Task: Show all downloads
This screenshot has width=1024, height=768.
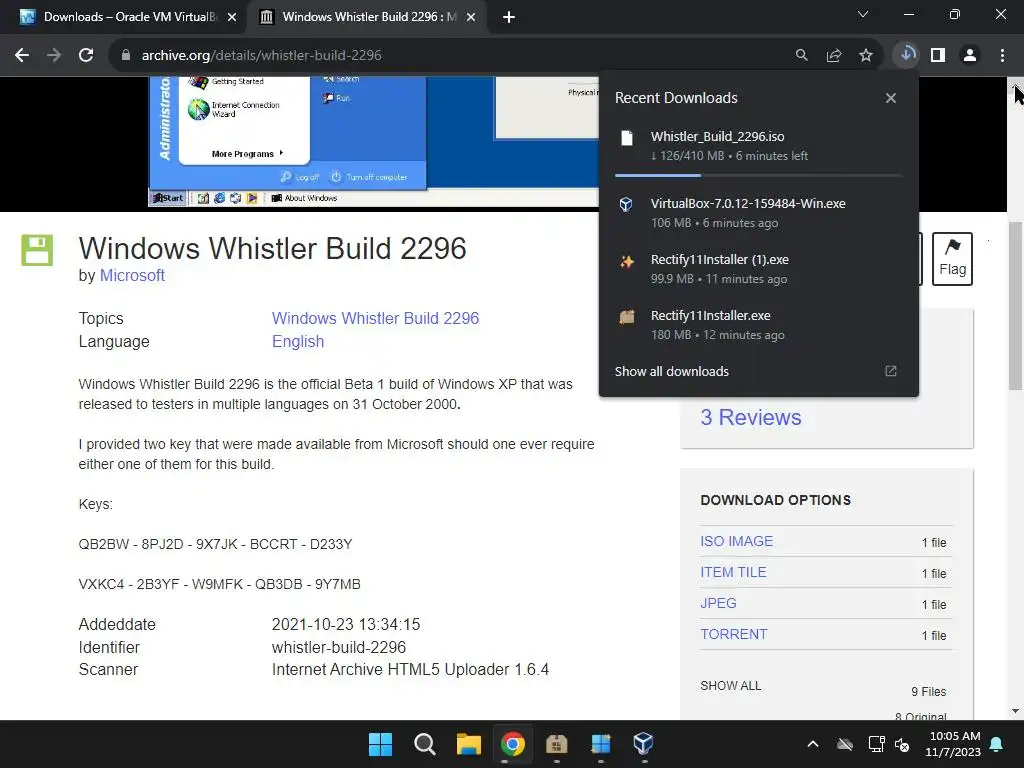Action: 672,372
